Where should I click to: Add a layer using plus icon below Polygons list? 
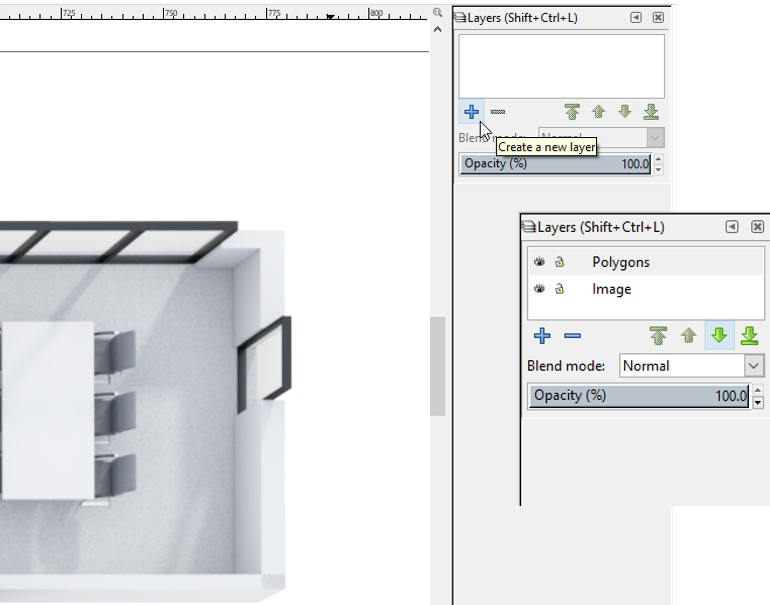click(542, 336)
